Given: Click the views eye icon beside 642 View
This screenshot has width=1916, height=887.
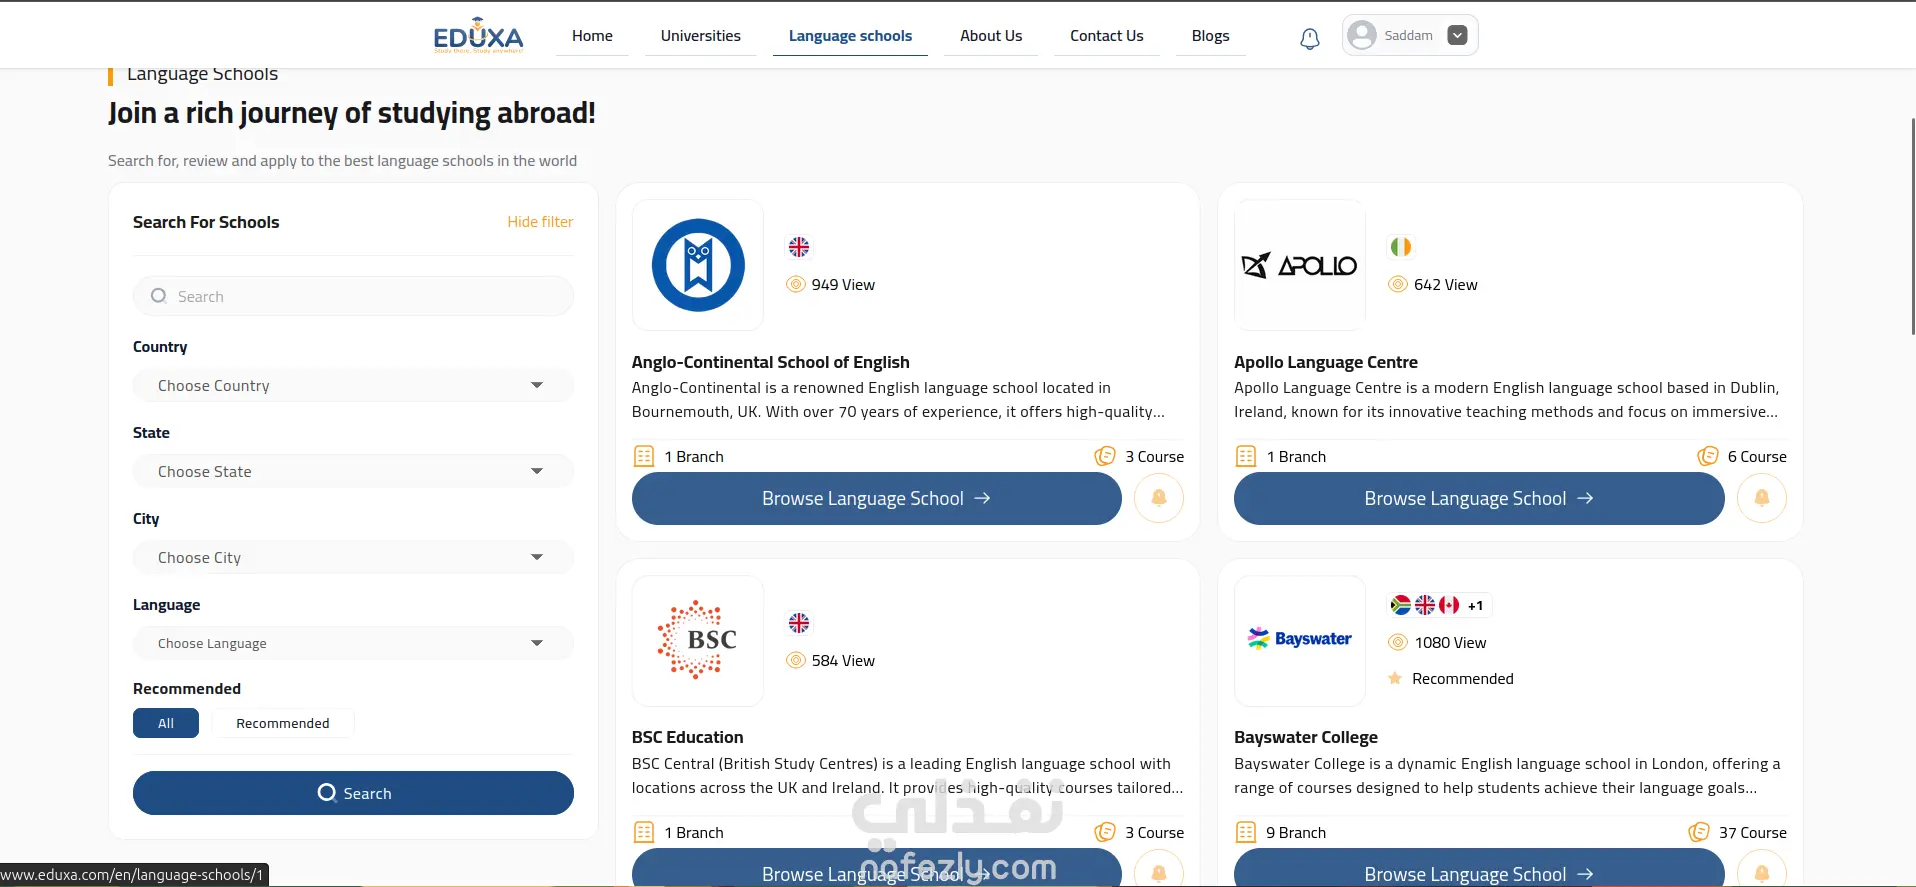Looking at the screenshot, I should [x=1398, y=284].
